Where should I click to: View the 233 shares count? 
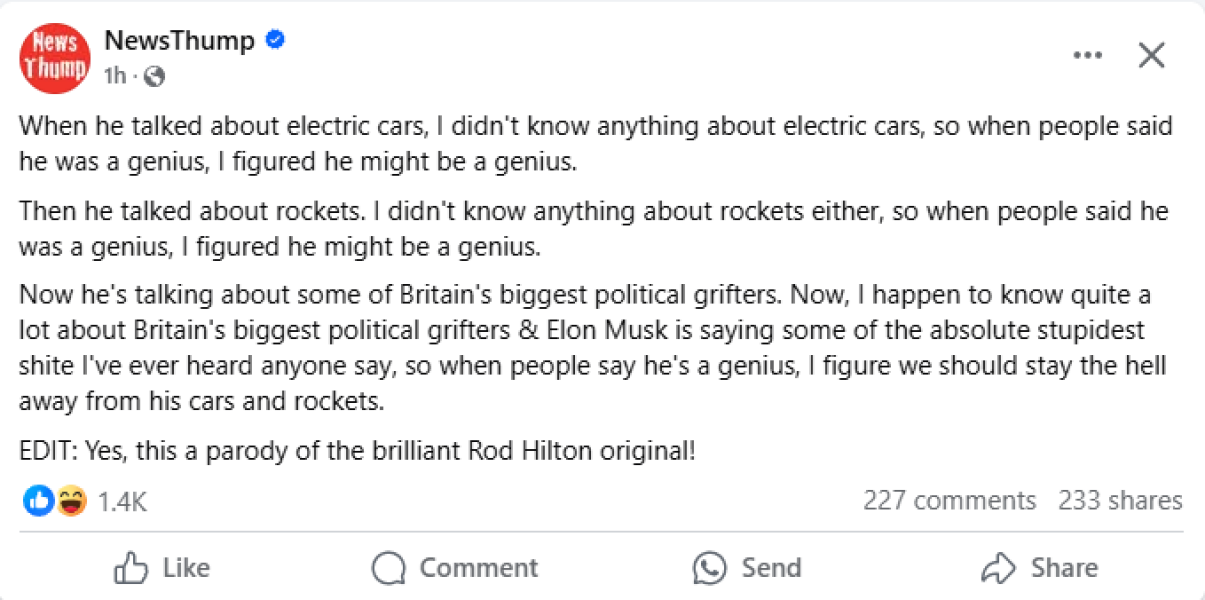[1121, 501]
